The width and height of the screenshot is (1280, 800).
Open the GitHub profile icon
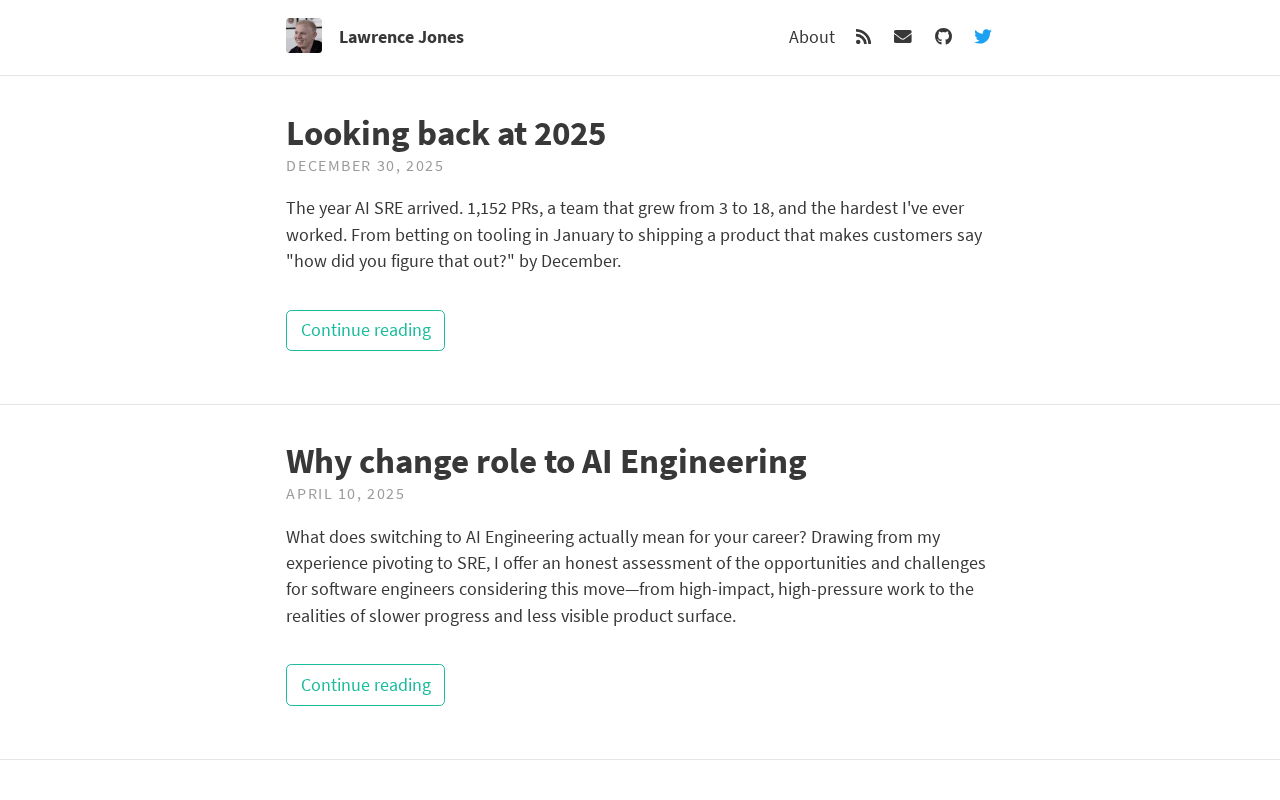[943, 37]
